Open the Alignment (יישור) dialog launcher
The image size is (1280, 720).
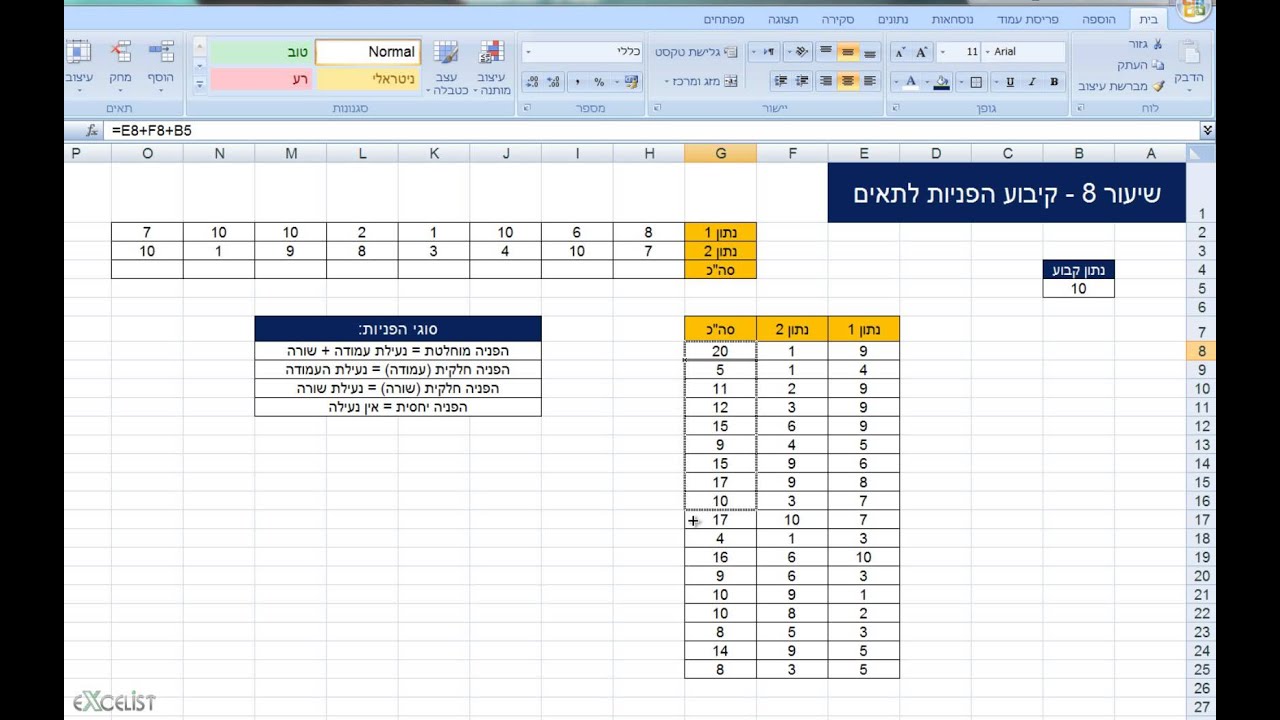[655, 107]
